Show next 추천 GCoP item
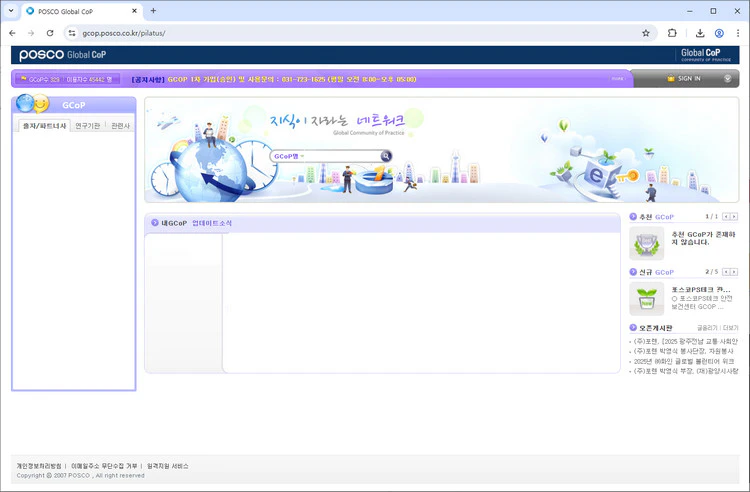The height and width of the screenshot is (492, 750). tap(734, 217)
